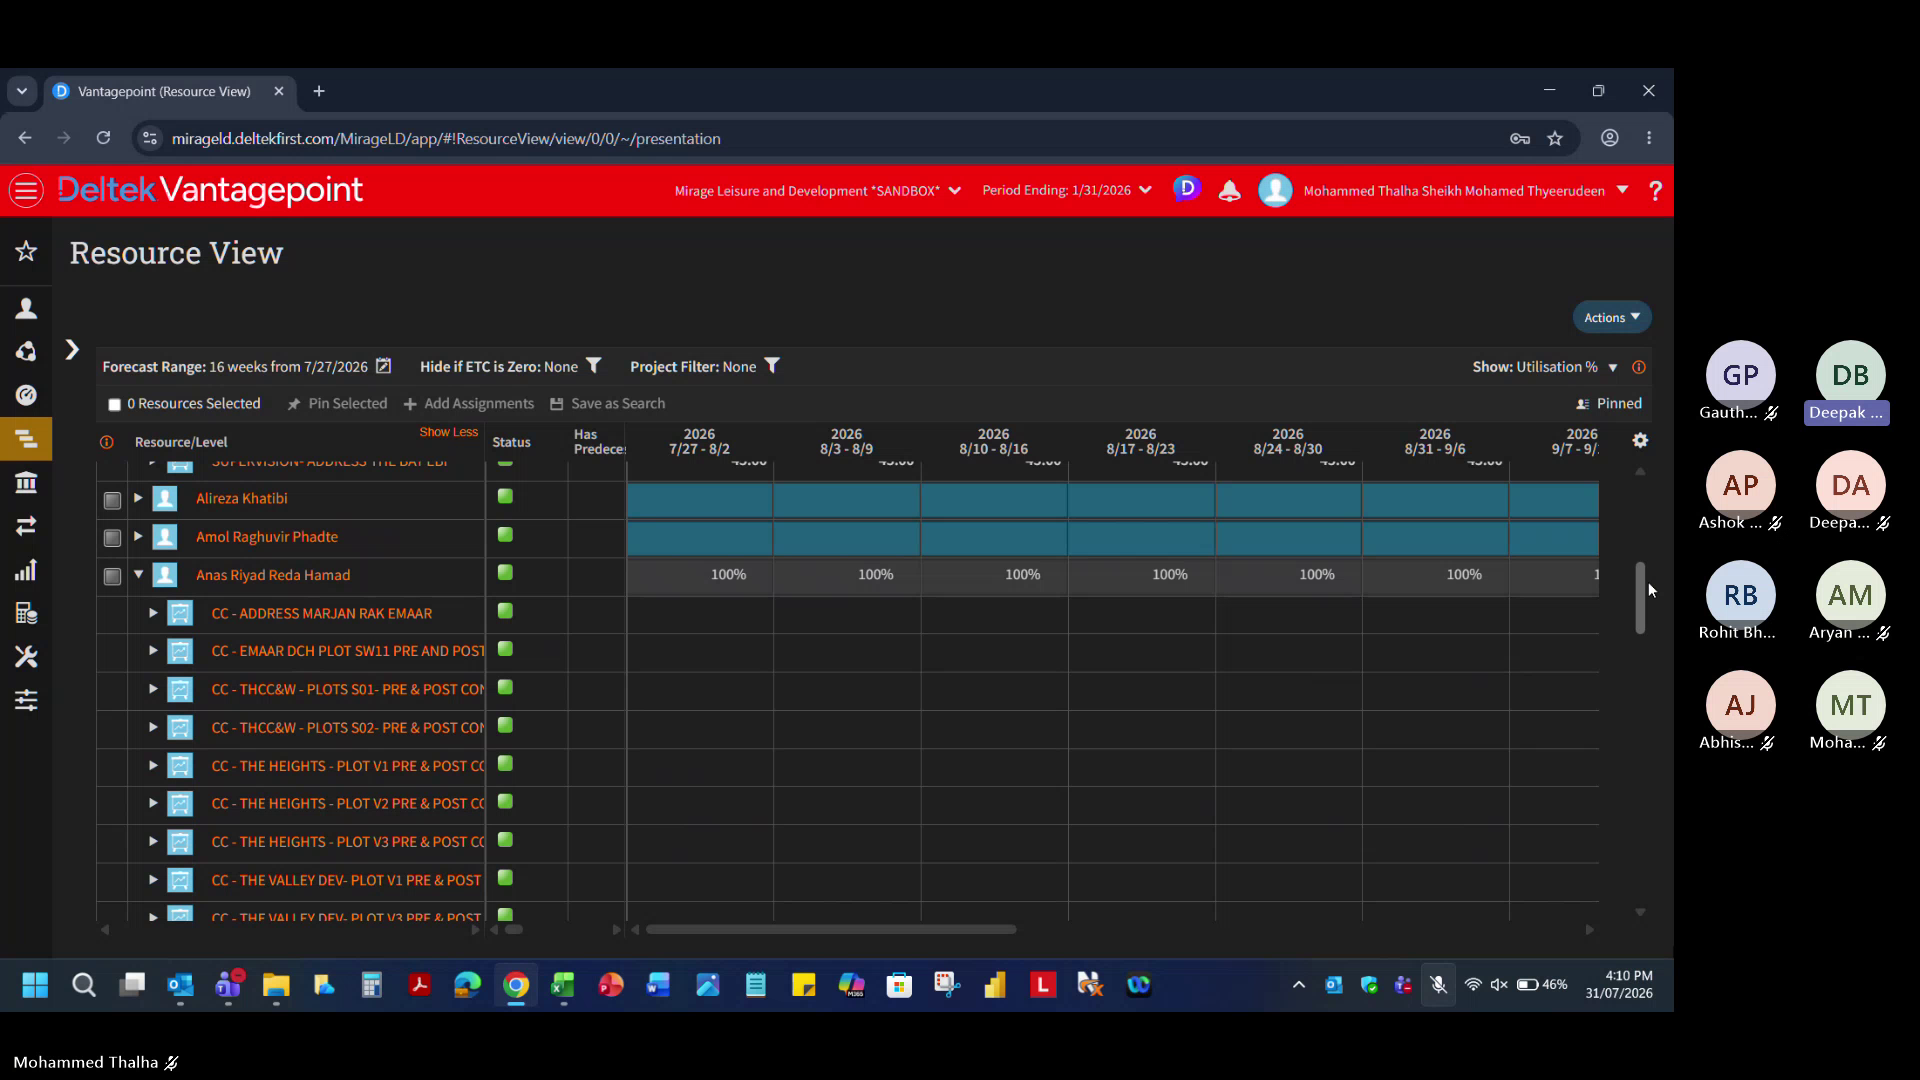Edit the Forecast Range with pencil icon

(x=384, y=366)
